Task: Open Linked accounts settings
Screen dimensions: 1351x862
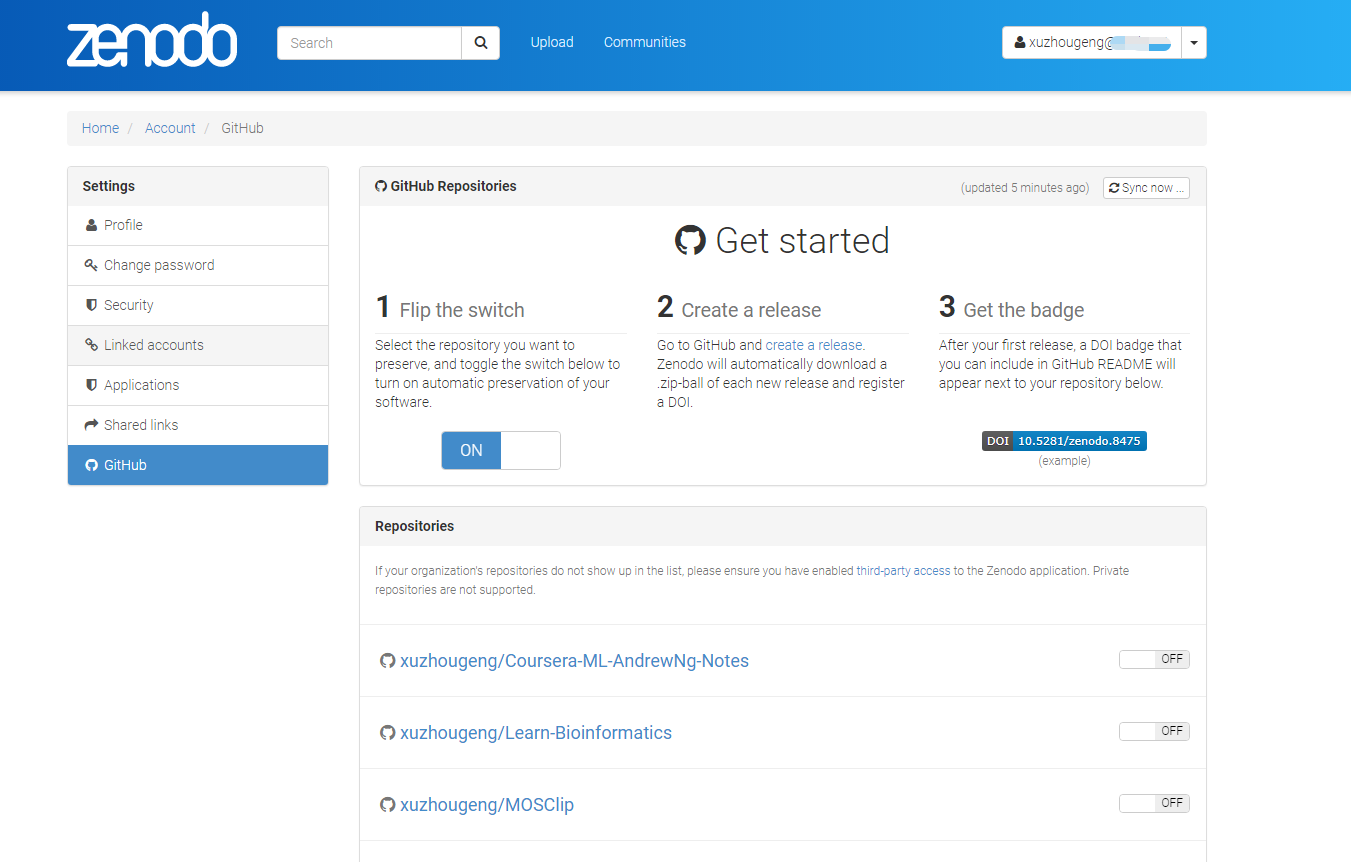Action: (198, 345)
